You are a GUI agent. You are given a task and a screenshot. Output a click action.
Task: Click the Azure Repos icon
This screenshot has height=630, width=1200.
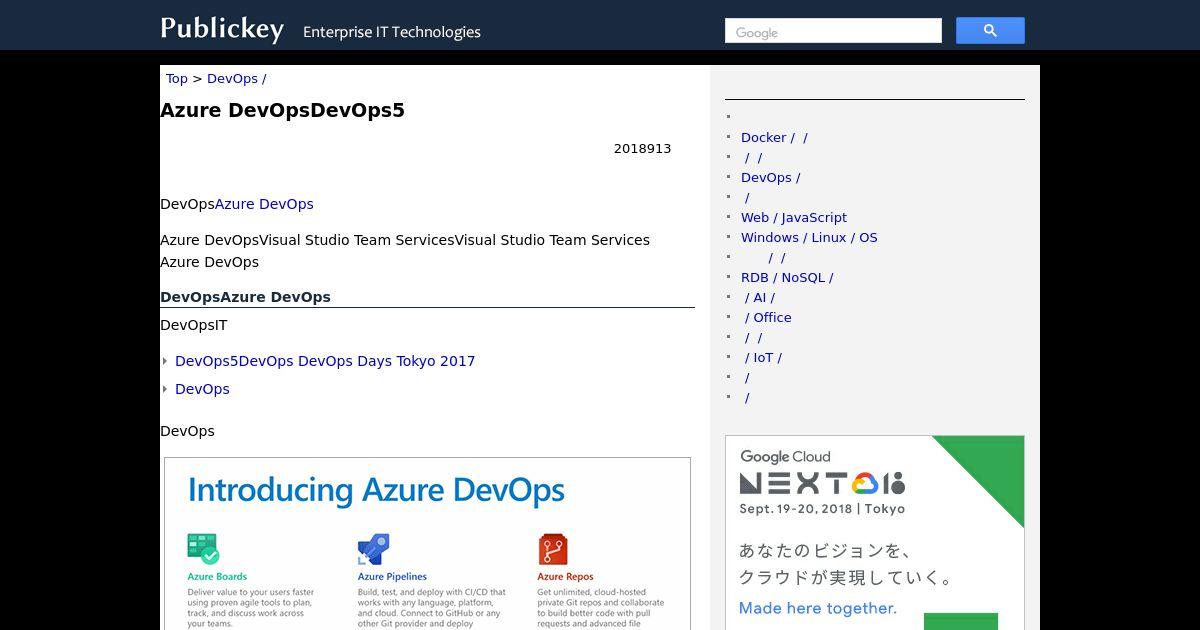coord(553,549)
